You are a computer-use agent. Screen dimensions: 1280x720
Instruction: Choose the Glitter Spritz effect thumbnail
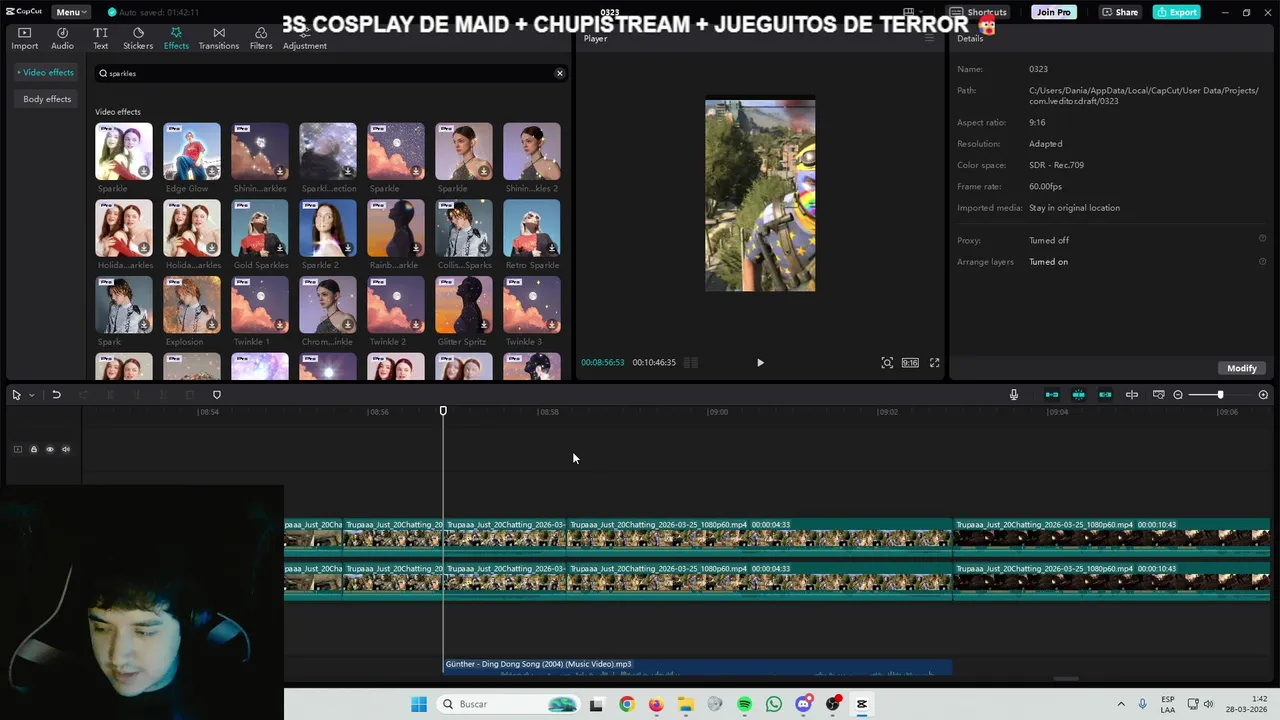tap(464, 305)
